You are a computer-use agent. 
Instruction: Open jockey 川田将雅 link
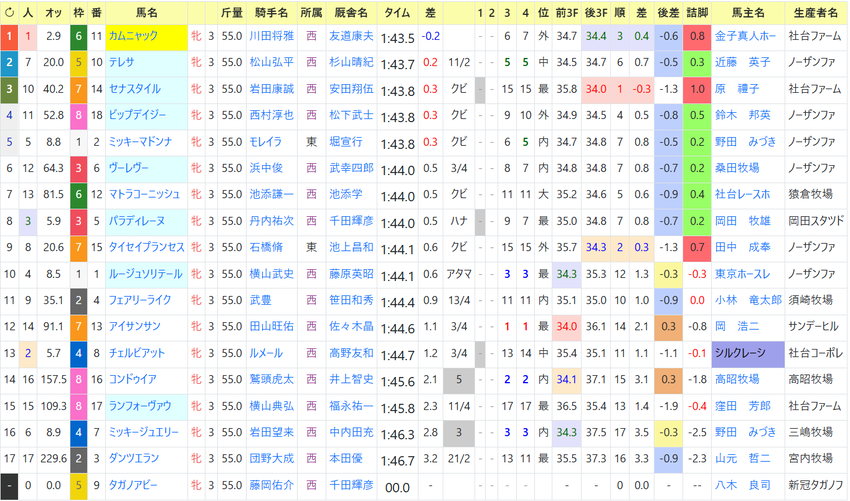tap(272, 36)
